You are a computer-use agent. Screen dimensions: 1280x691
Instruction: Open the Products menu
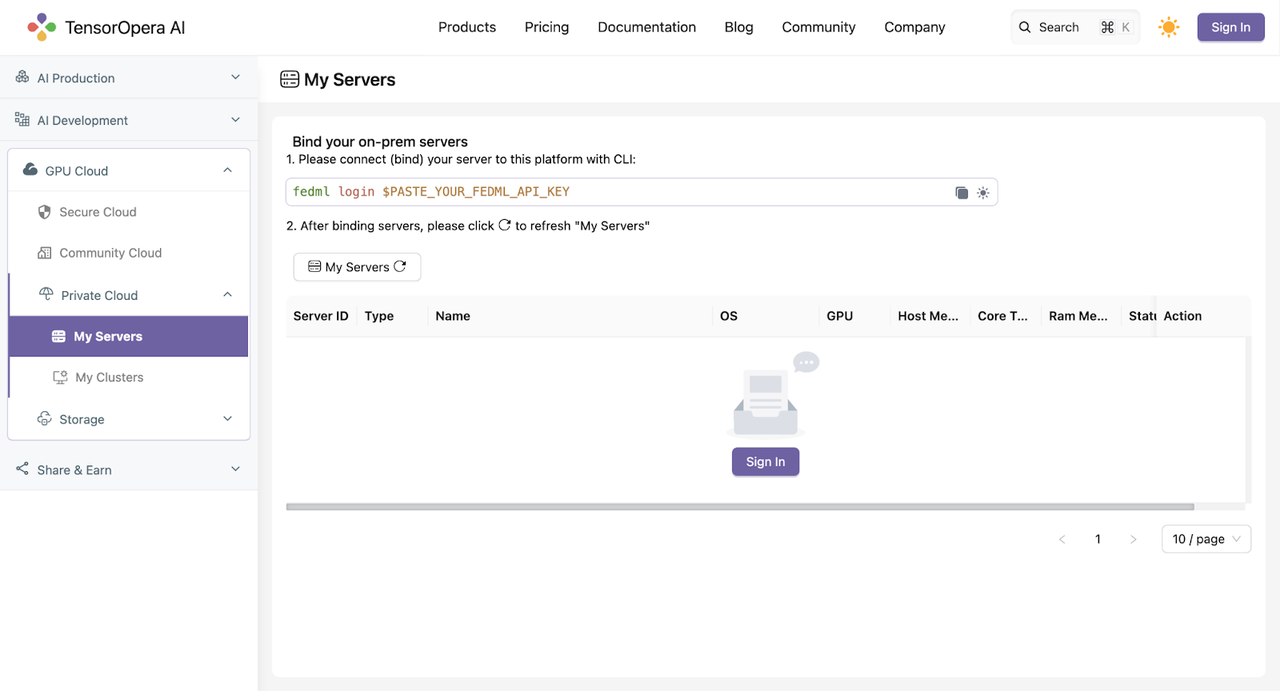[467, 27]
